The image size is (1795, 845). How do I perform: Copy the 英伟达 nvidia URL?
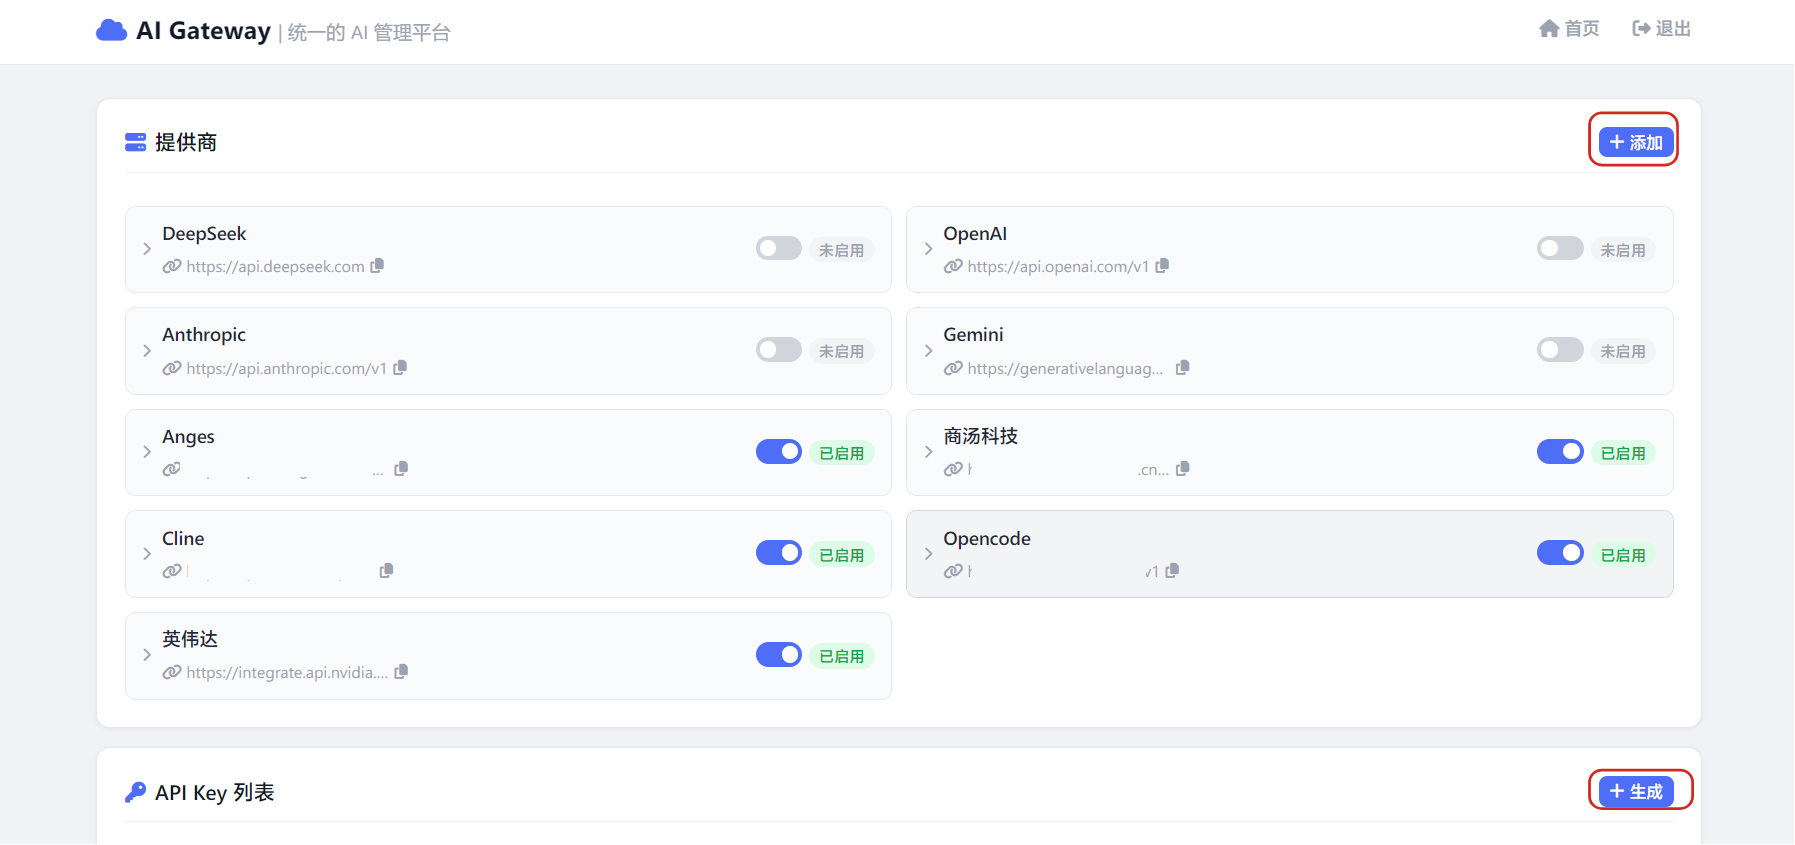click(401, 672)
